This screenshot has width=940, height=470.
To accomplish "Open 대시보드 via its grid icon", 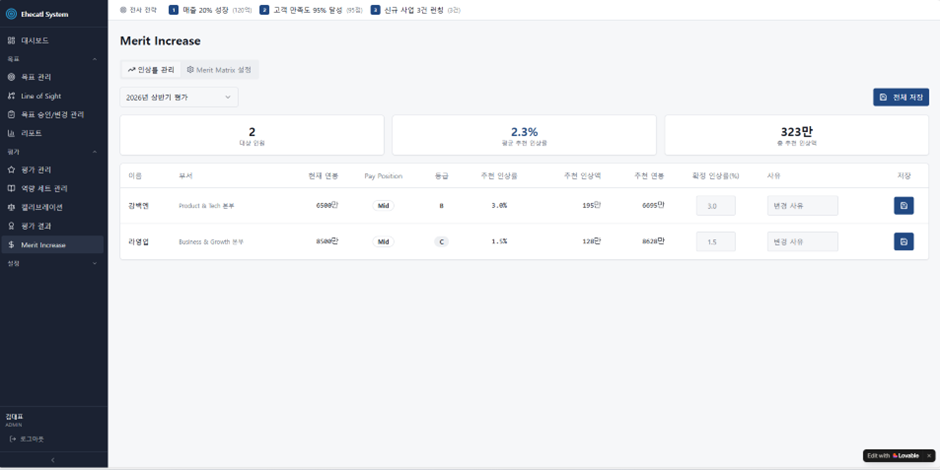I will [x=11, y=41].
